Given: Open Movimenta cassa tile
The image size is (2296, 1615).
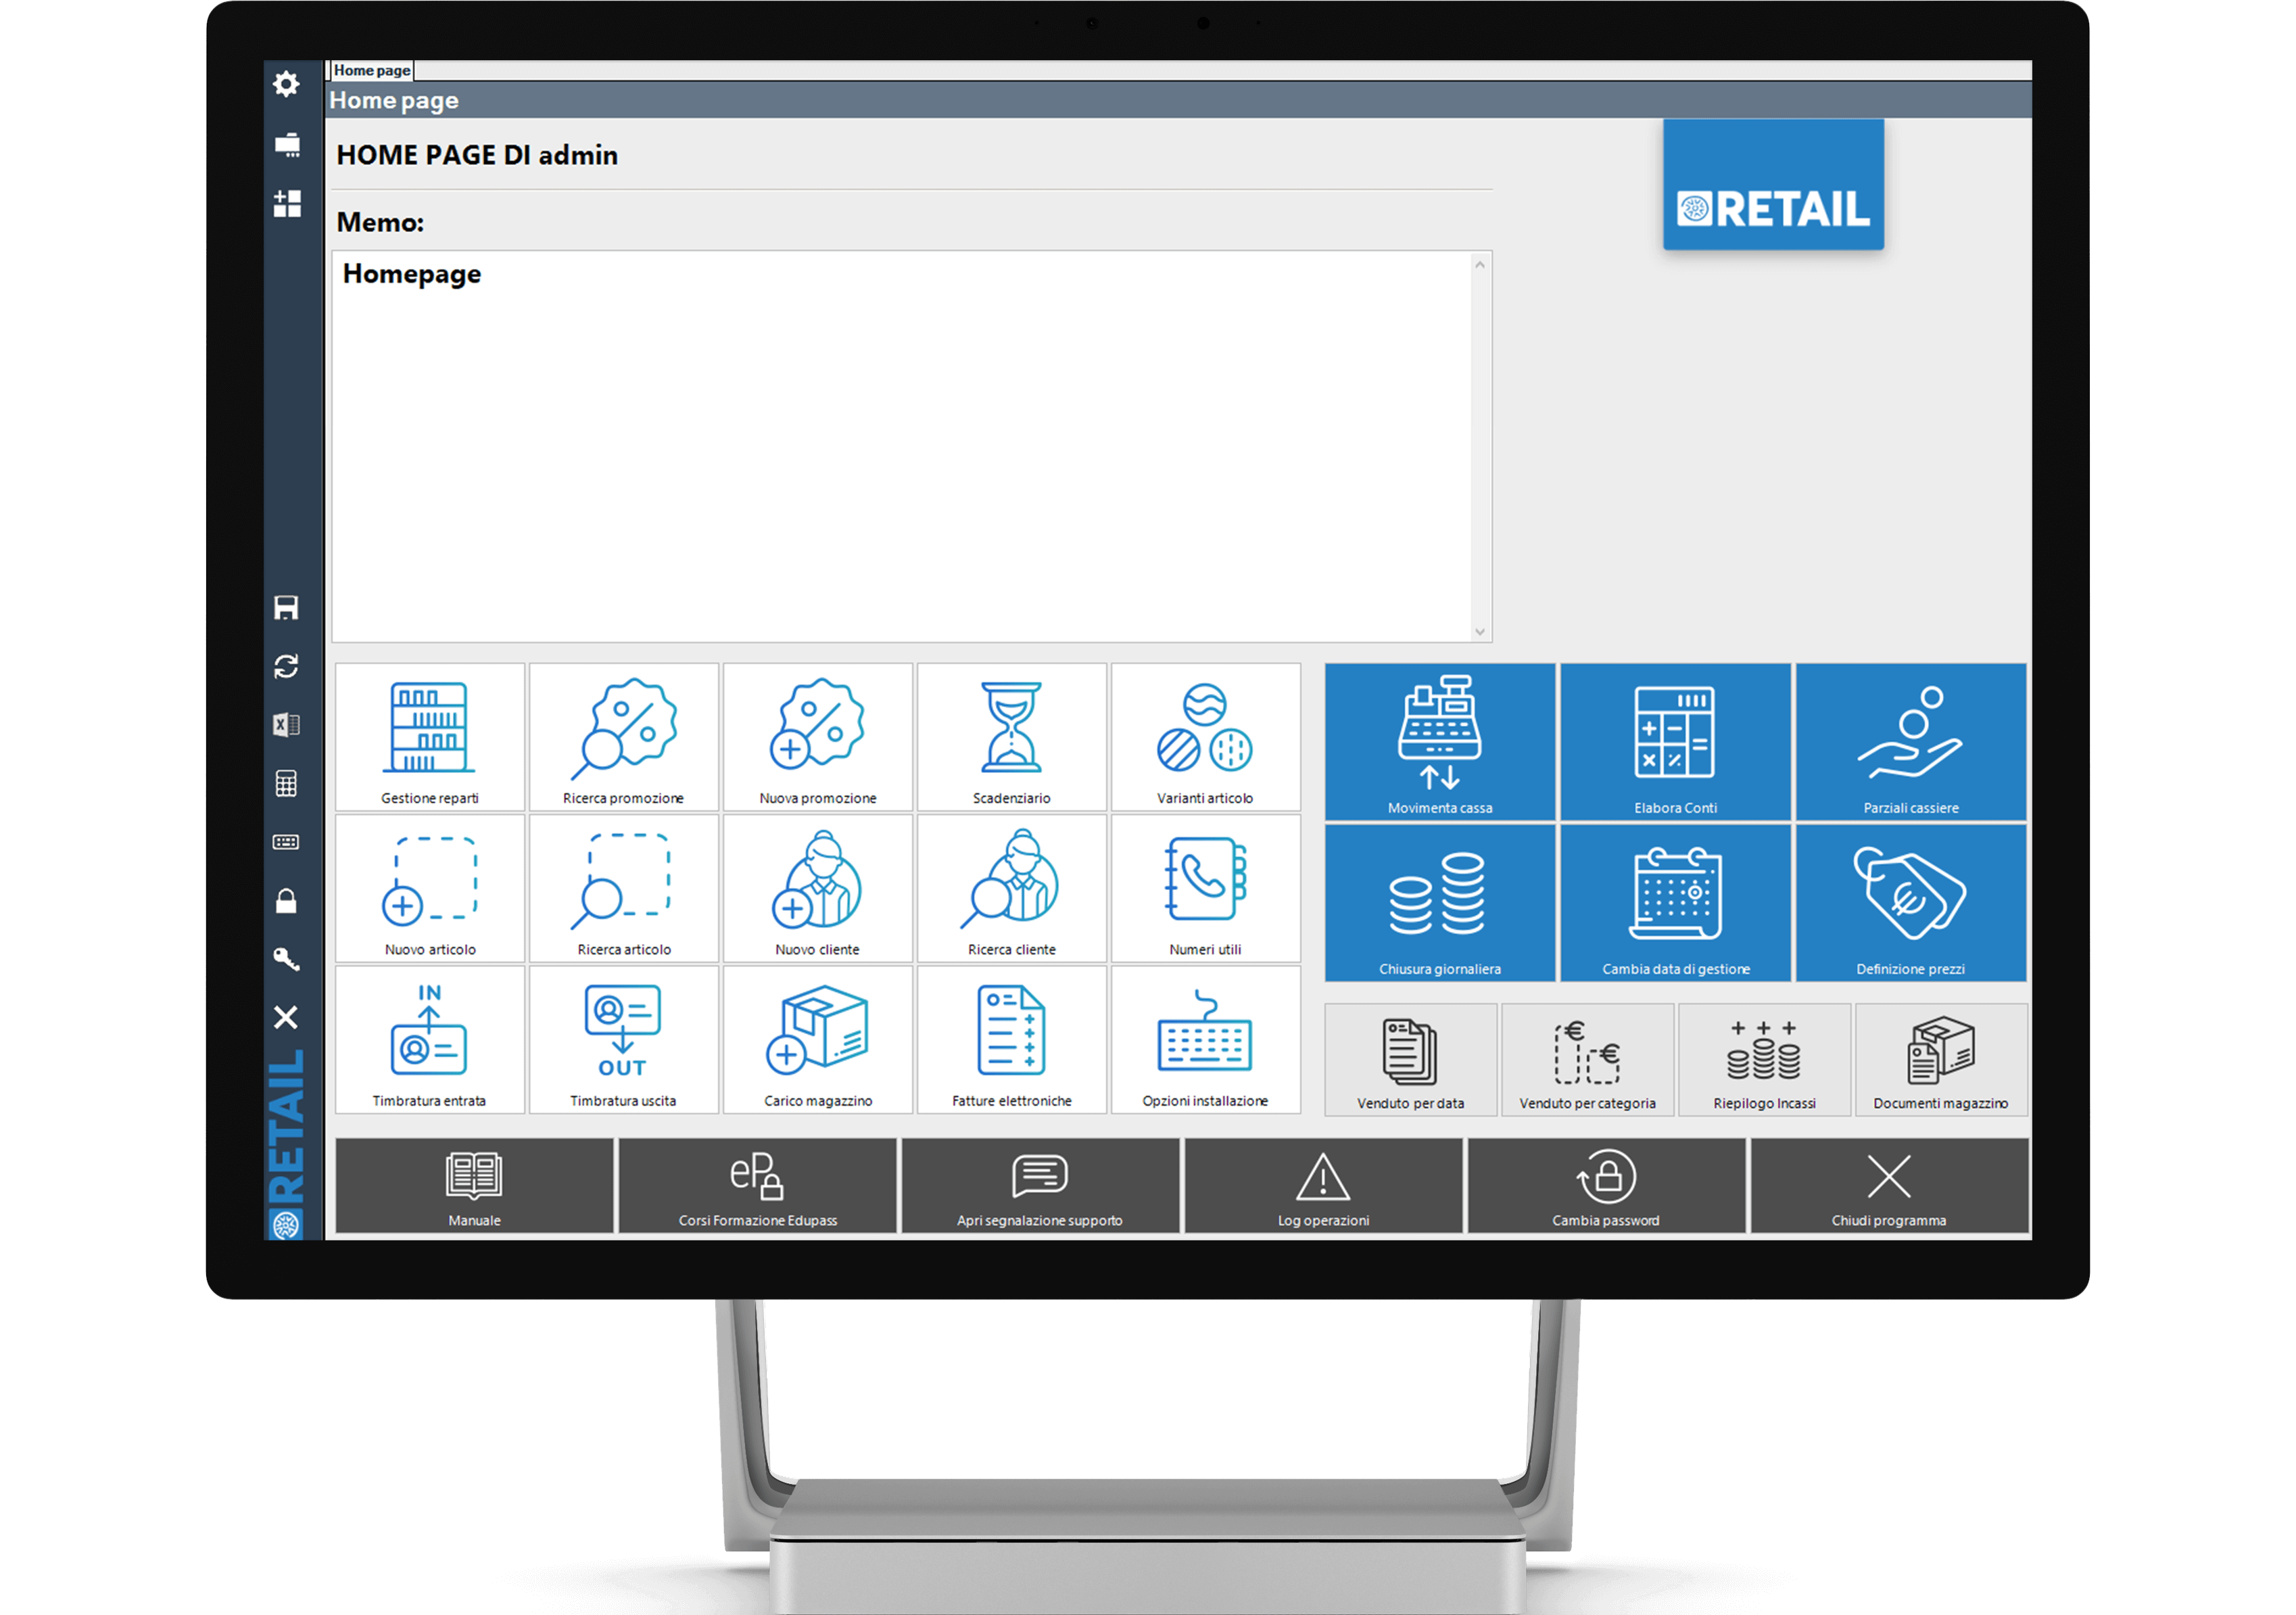Looking at the screenshot, I should pos(1440,742).
